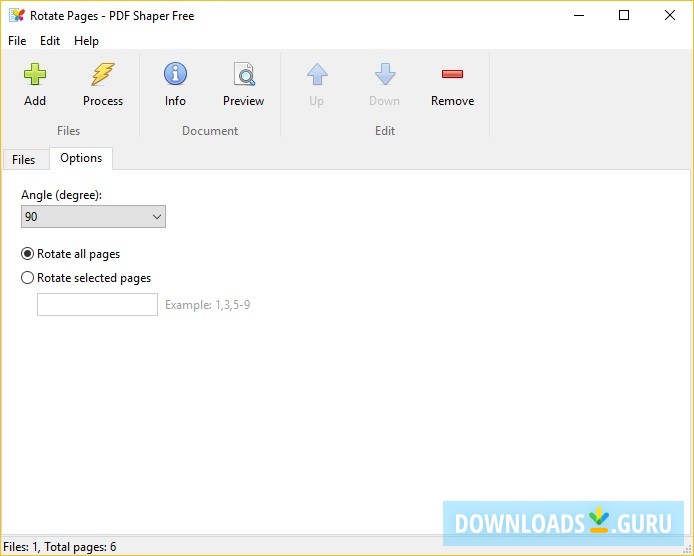Click the PDF Shaper app icon in title bar
The width and height of the screenshot is (694, 556).
point(17,15)
